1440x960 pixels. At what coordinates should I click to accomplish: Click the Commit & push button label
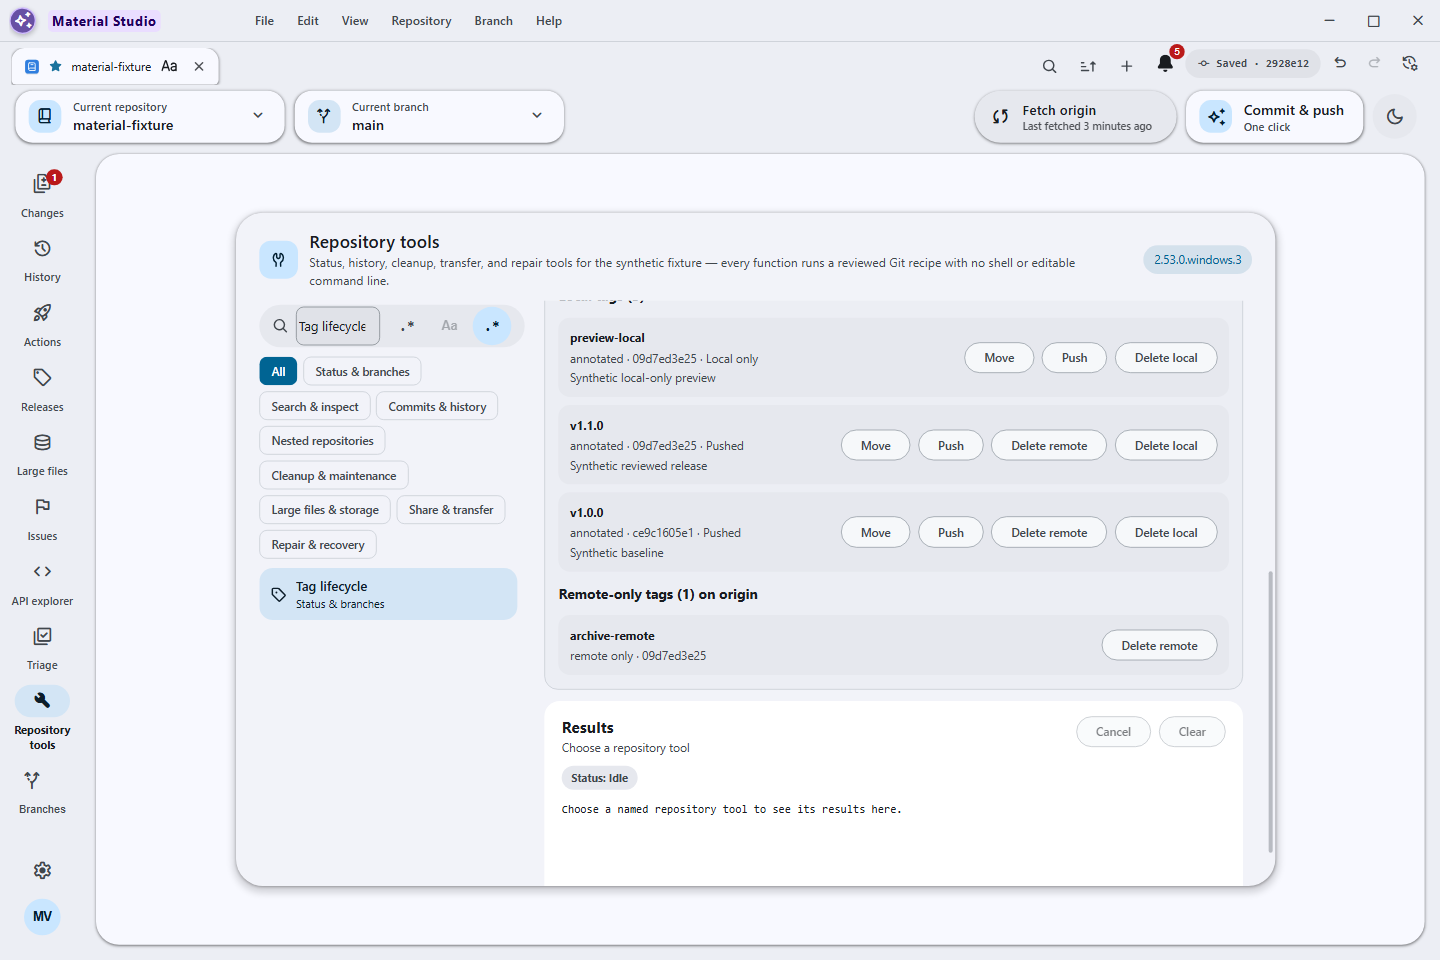point(1293,110)
